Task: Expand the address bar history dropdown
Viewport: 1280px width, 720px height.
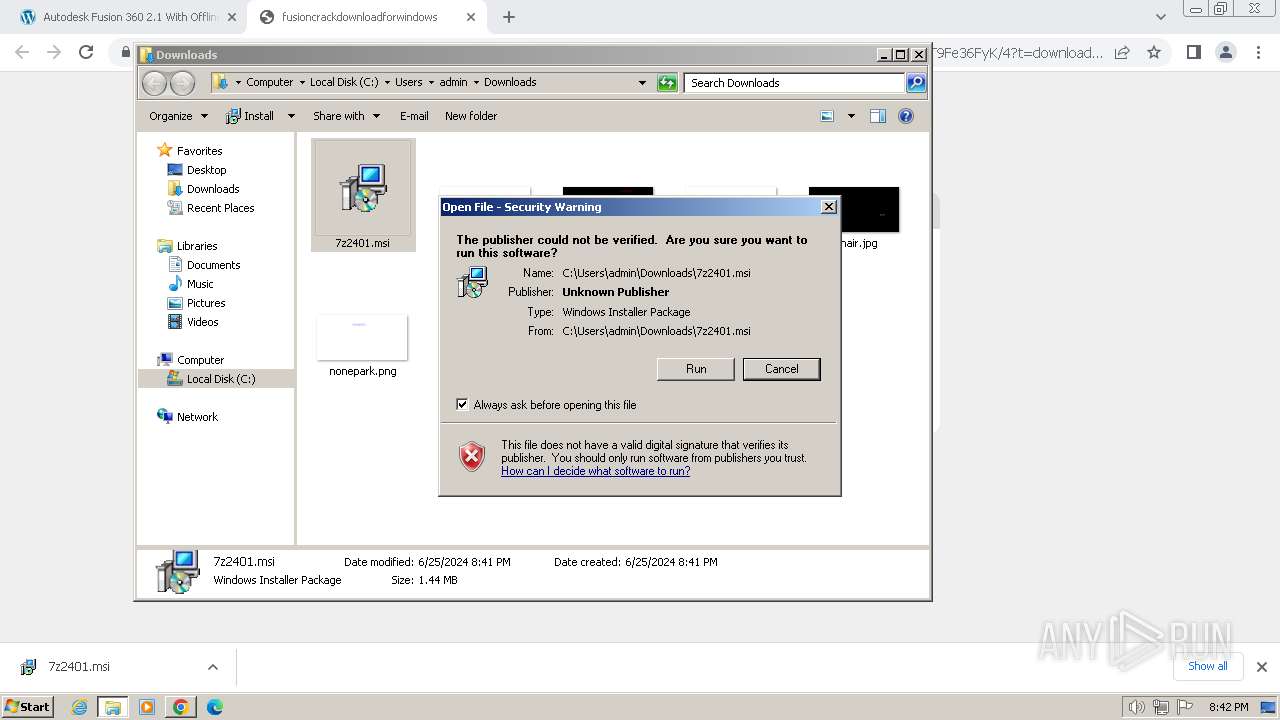Action: pyautogui.click(x=642, y=83)
